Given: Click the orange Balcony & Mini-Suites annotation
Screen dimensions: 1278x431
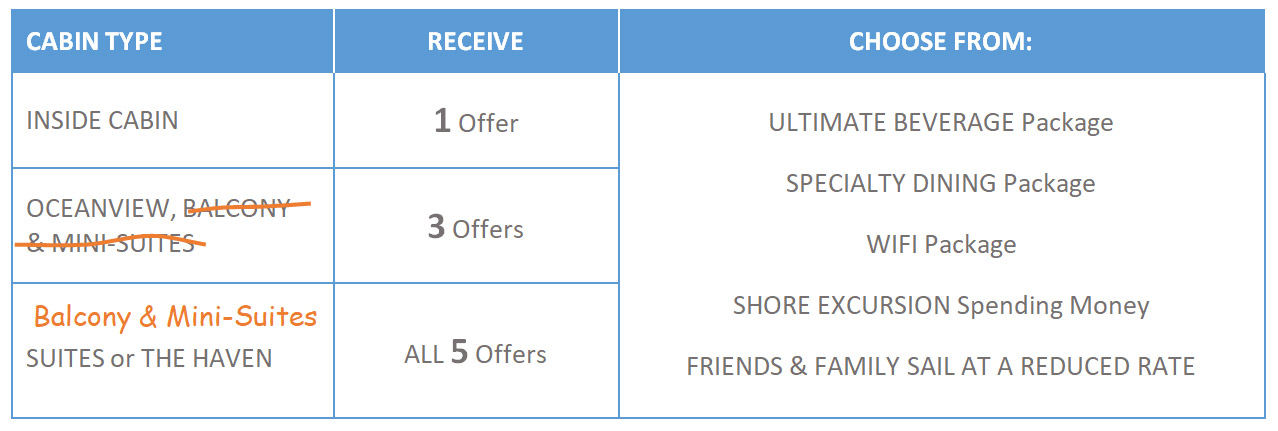Looking at the screenshot, I should pyautogui.click(x=175, y=318).
